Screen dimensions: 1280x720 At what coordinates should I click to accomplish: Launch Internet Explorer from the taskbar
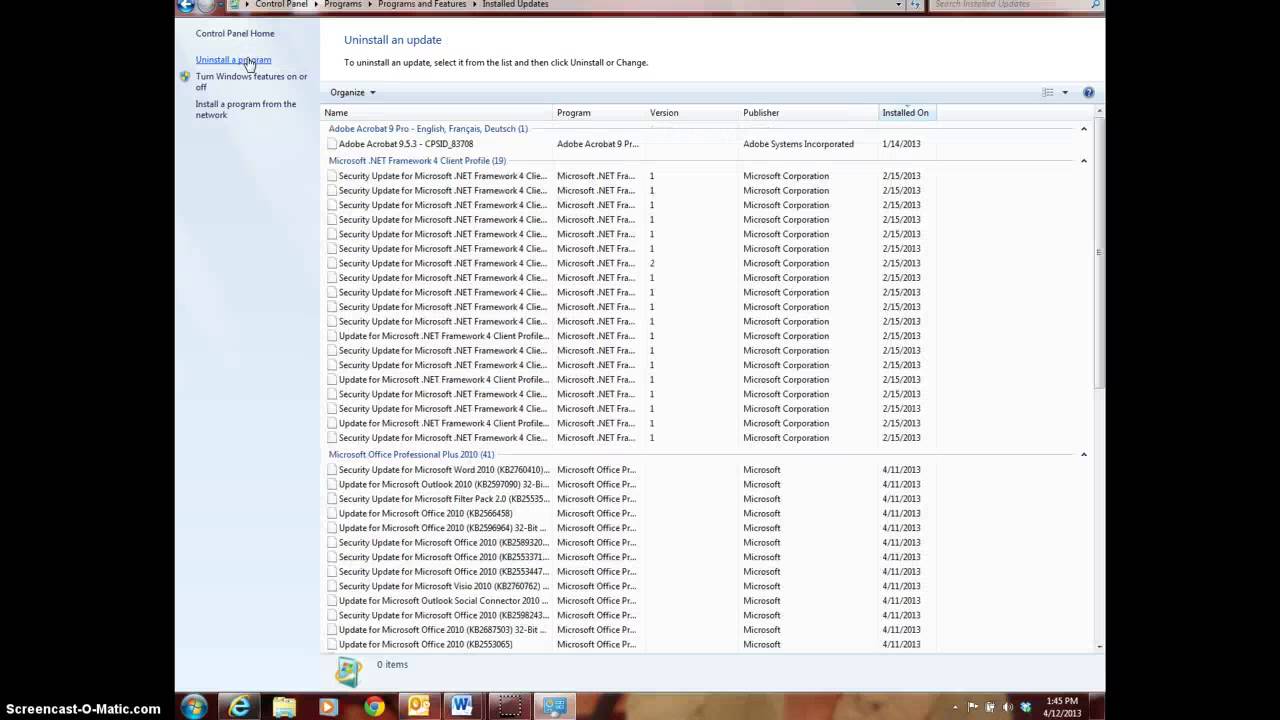(240, 707)
